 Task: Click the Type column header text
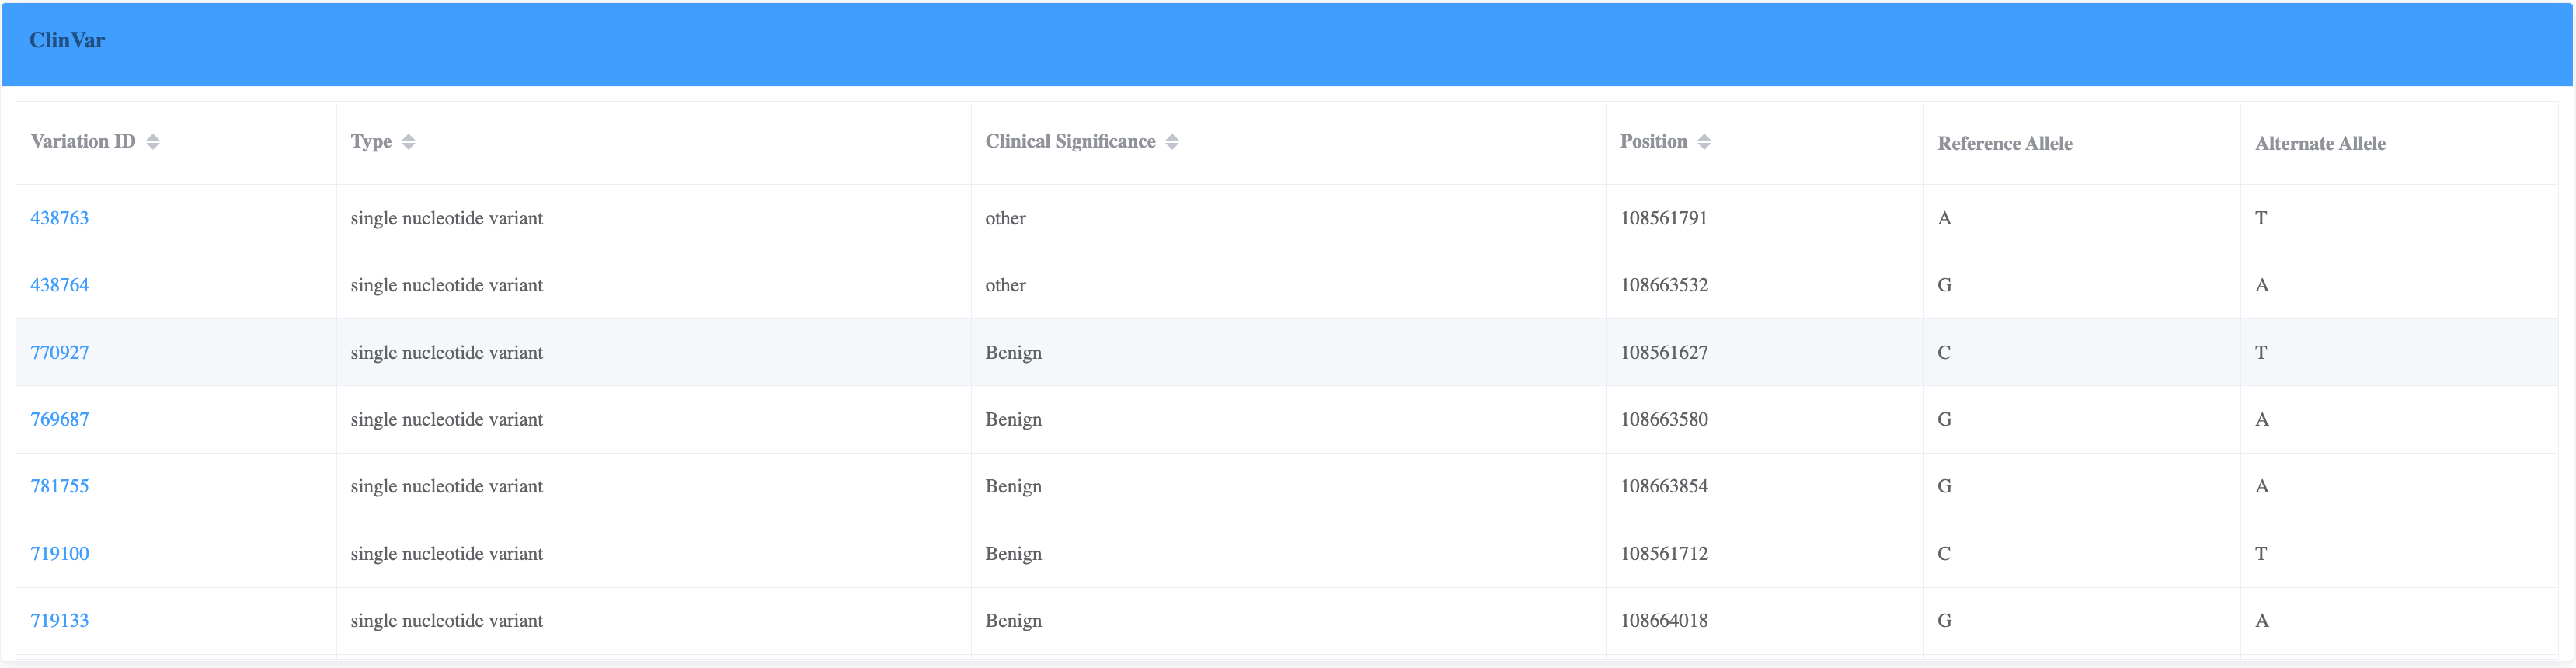click(x=371, y=142)
